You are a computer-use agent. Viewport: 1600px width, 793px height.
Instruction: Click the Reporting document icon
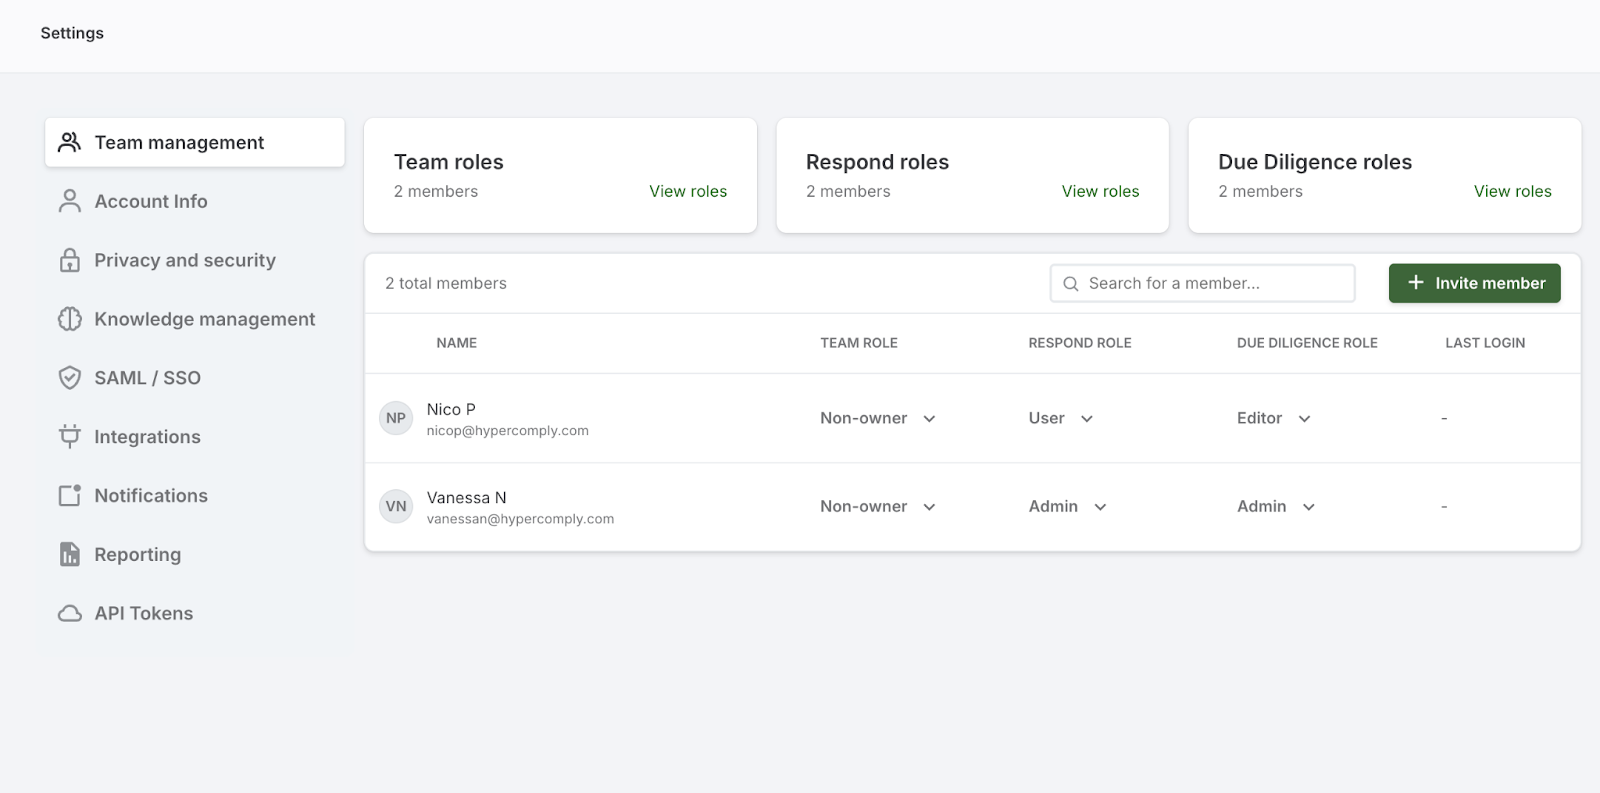click(69, 554)
